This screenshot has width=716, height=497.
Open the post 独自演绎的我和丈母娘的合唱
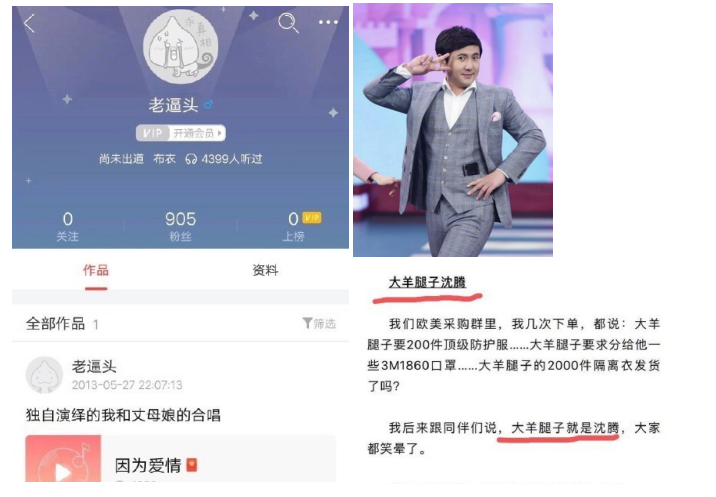[123, 415]
